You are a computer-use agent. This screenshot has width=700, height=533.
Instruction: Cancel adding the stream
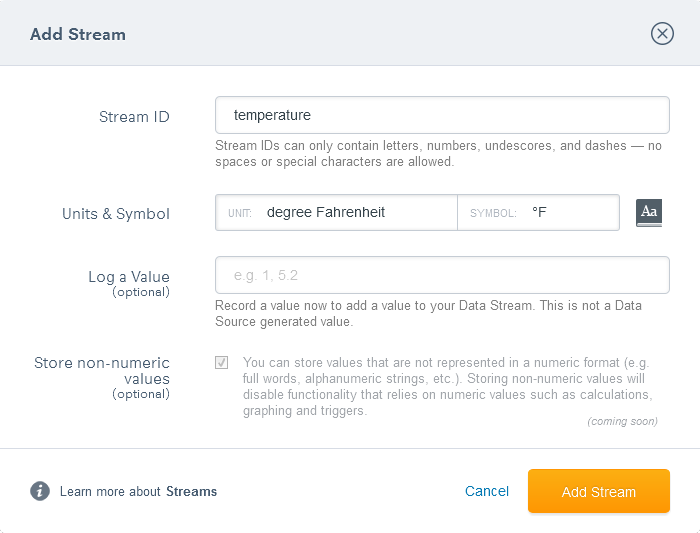[487, 491]
